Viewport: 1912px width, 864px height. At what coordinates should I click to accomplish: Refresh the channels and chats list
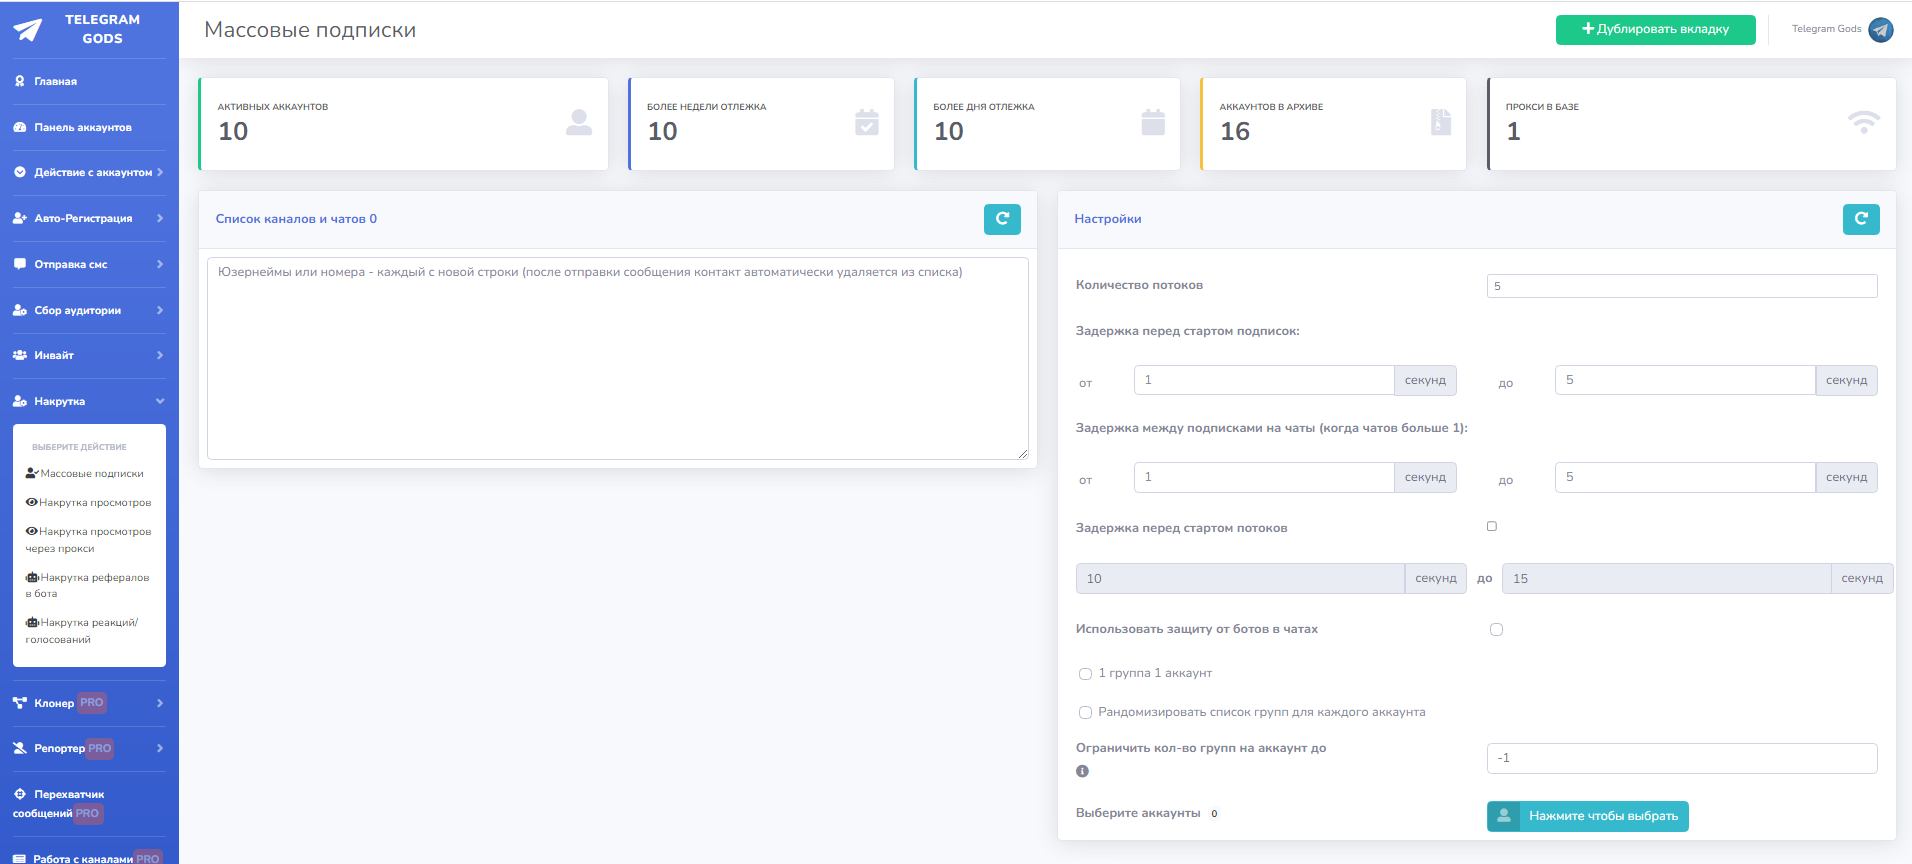tap(1002, 219)
